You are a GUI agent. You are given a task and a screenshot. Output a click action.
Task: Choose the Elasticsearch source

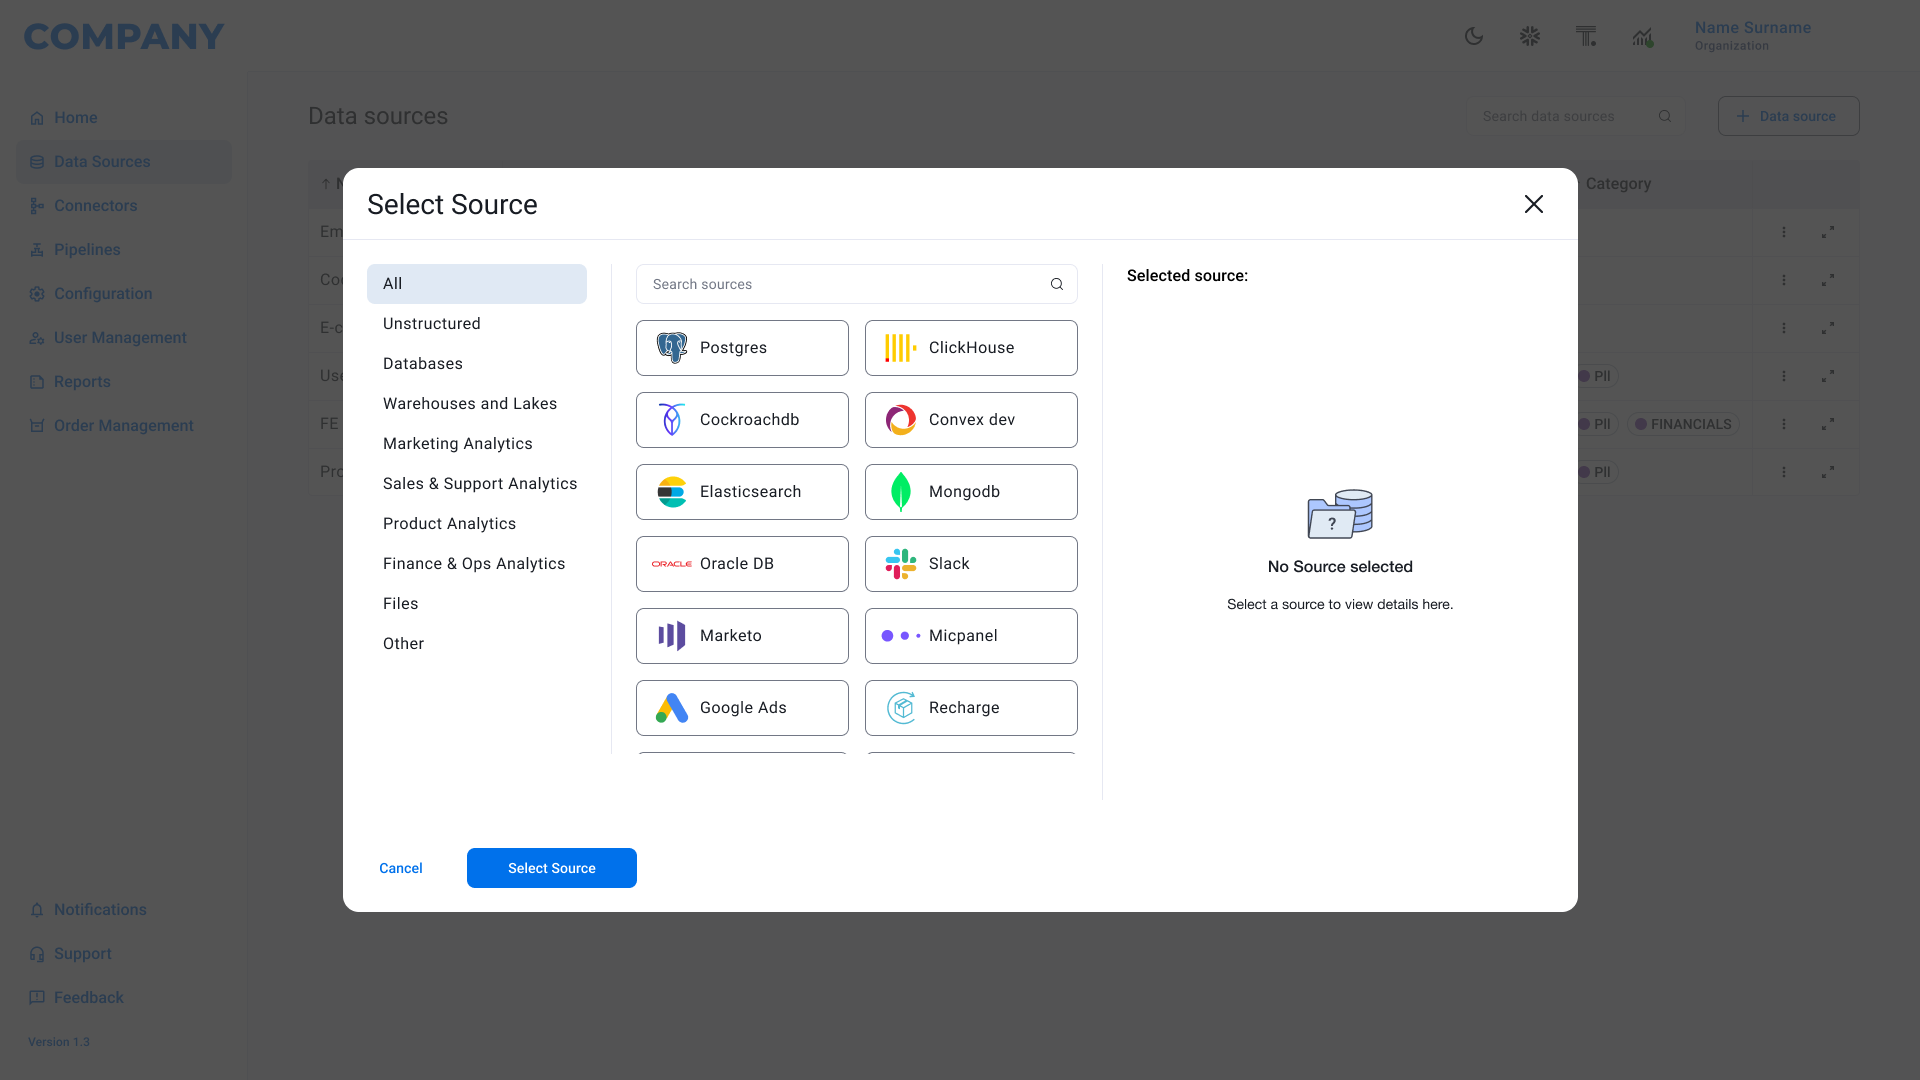coord(741,491)
